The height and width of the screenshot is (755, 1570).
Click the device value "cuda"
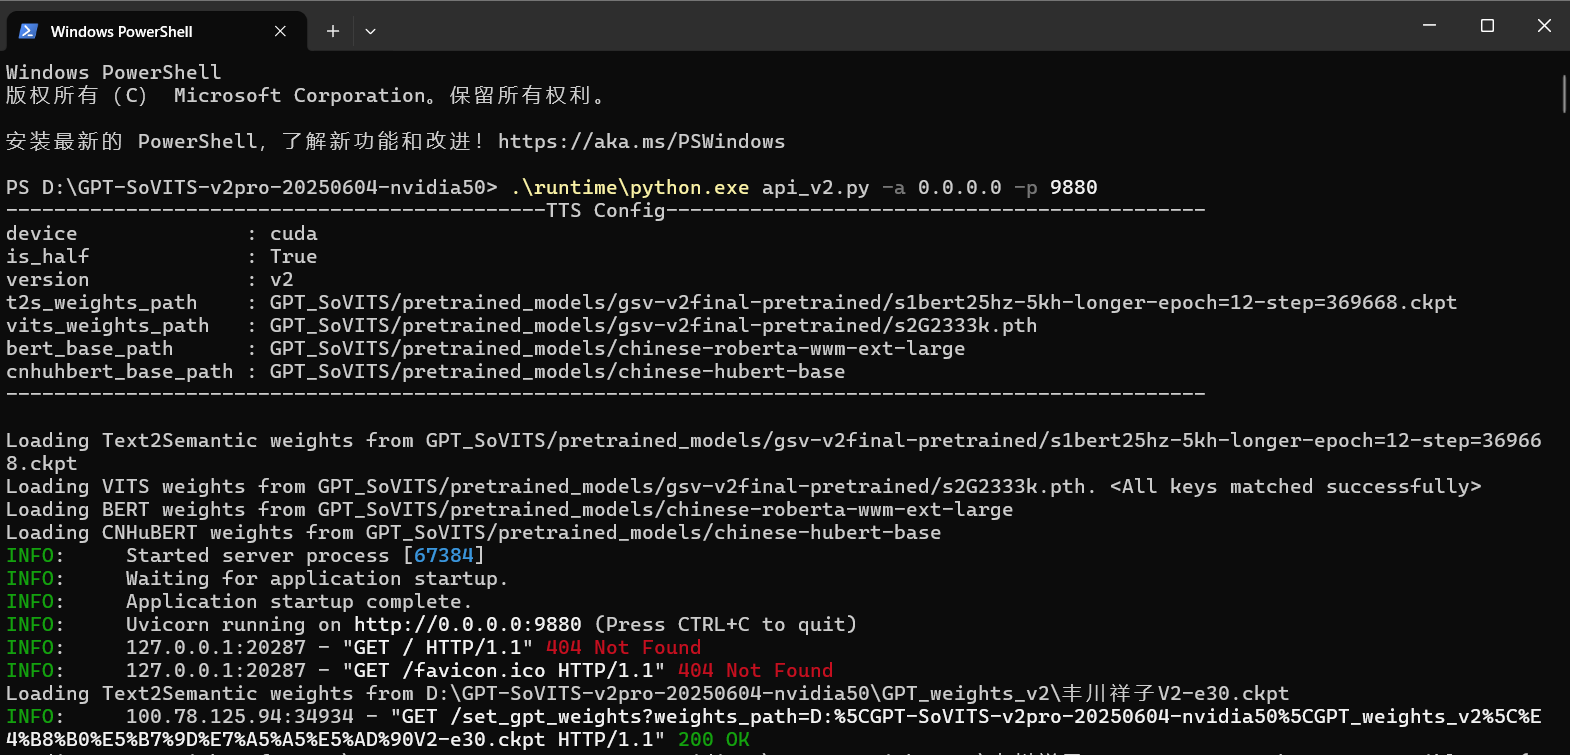[x=294, y=233]
